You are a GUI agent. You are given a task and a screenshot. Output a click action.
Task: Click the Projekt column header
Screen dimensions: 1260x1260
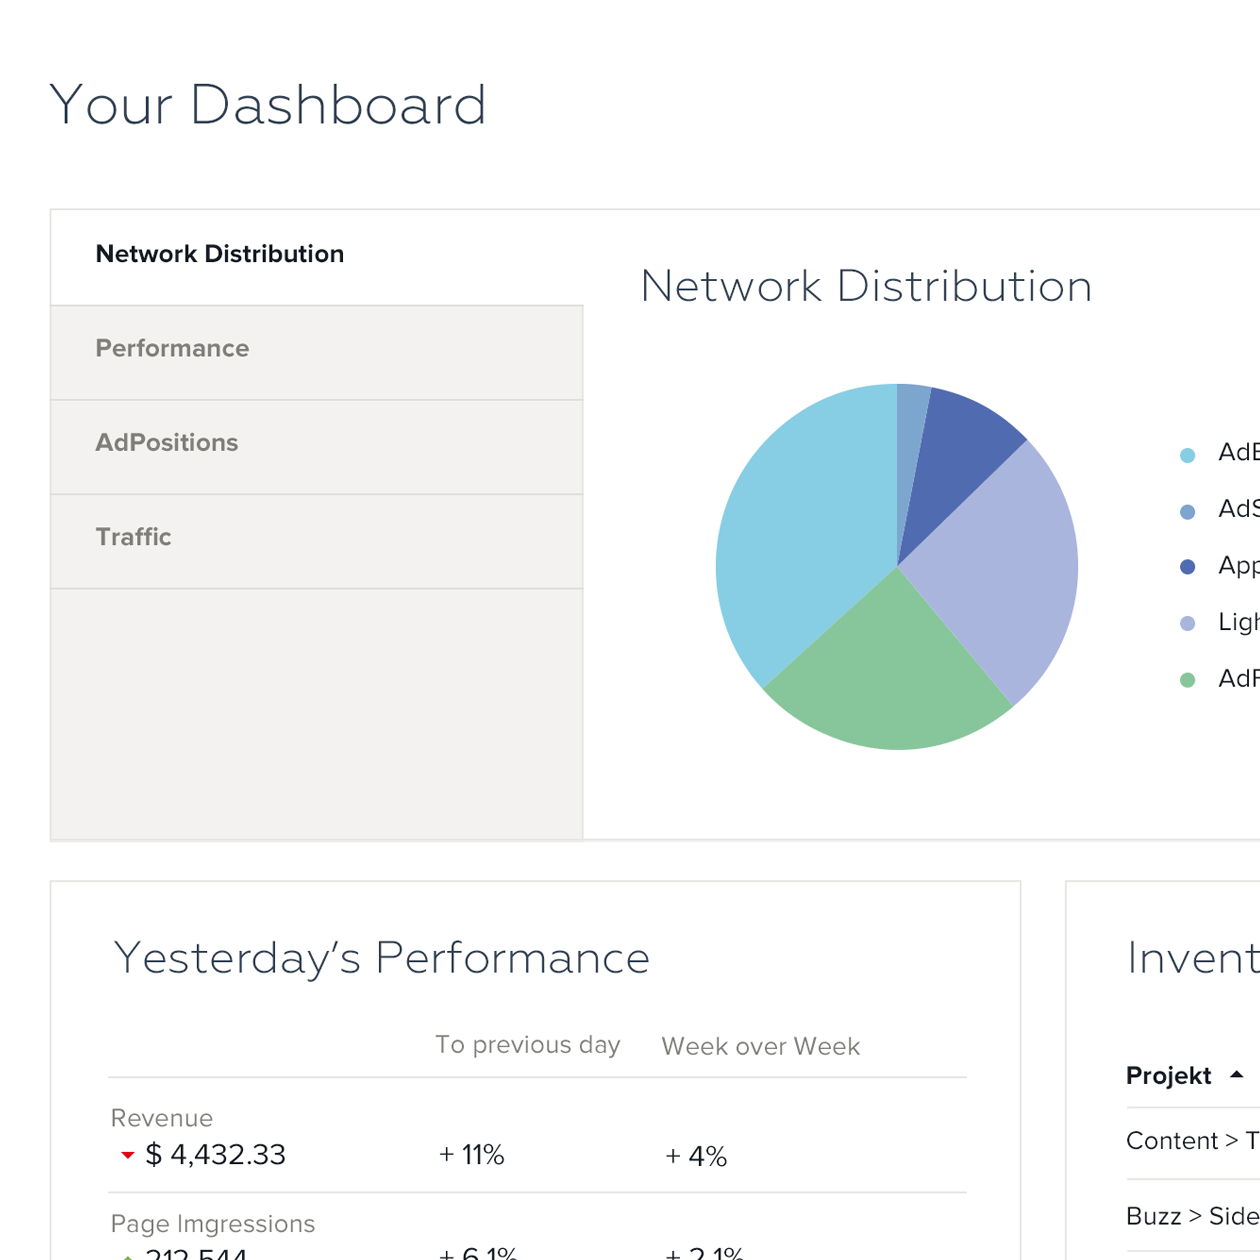tap(1168, 1076)
